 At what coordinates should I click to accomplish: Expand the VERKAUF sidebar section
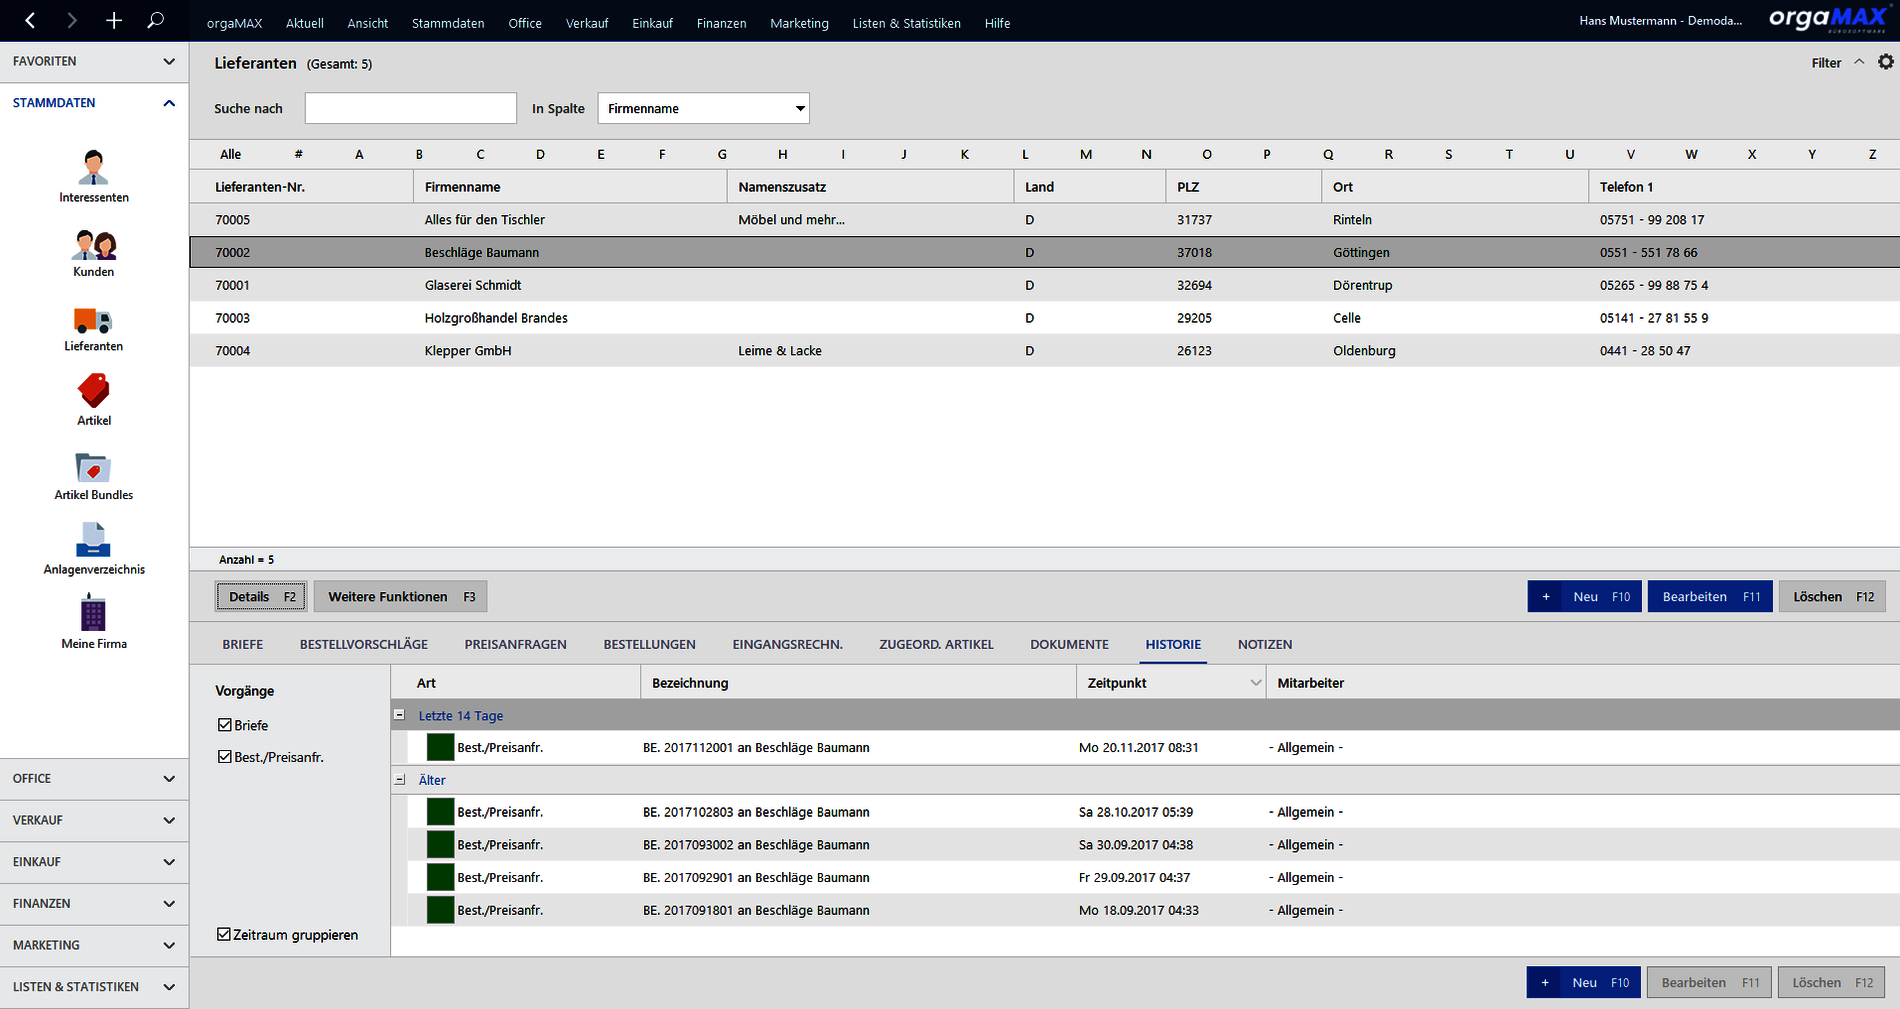pos(94,820)
